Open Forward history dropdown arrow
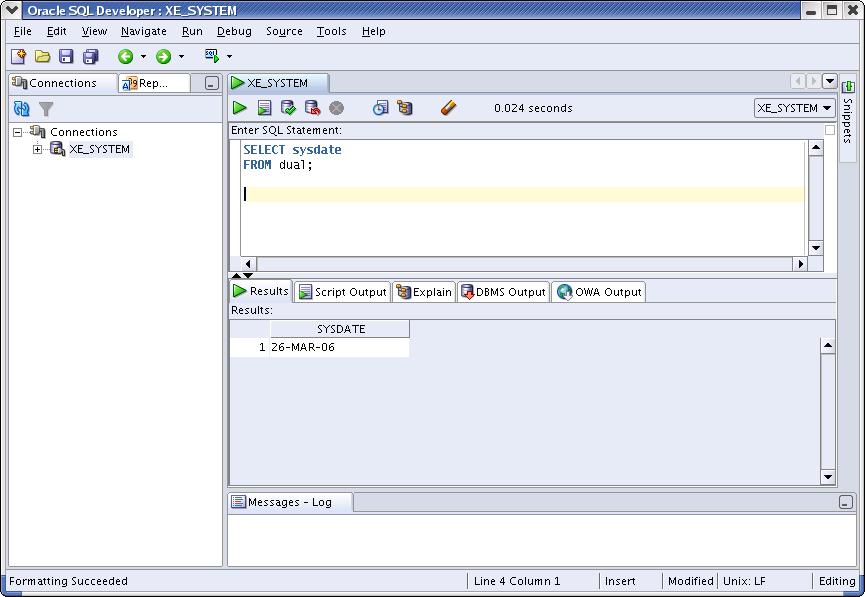This screenshot has height=597, width=865. tap(181, 56)
